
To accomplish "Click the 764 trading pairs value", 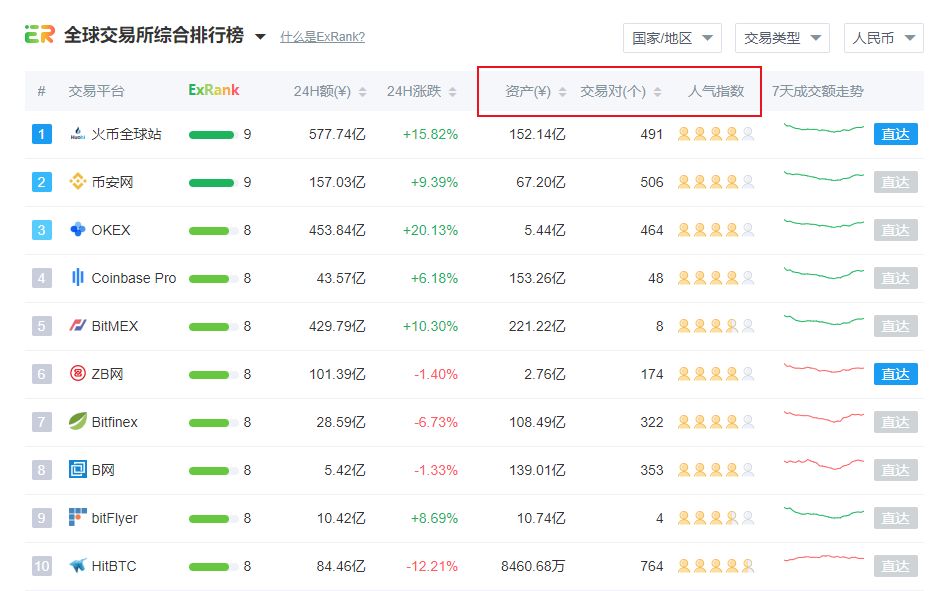I will coord(651,566).
